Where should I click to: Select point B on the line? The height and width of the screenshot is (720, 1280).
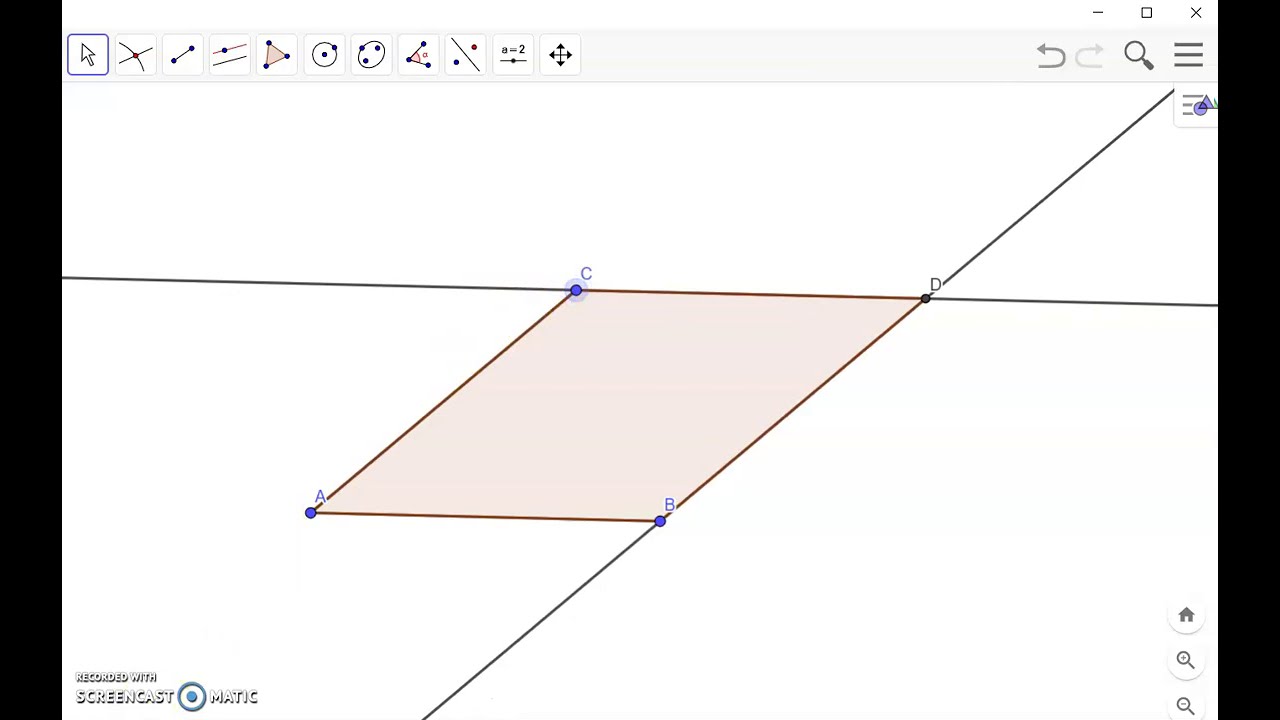click(x=660, y=521)
